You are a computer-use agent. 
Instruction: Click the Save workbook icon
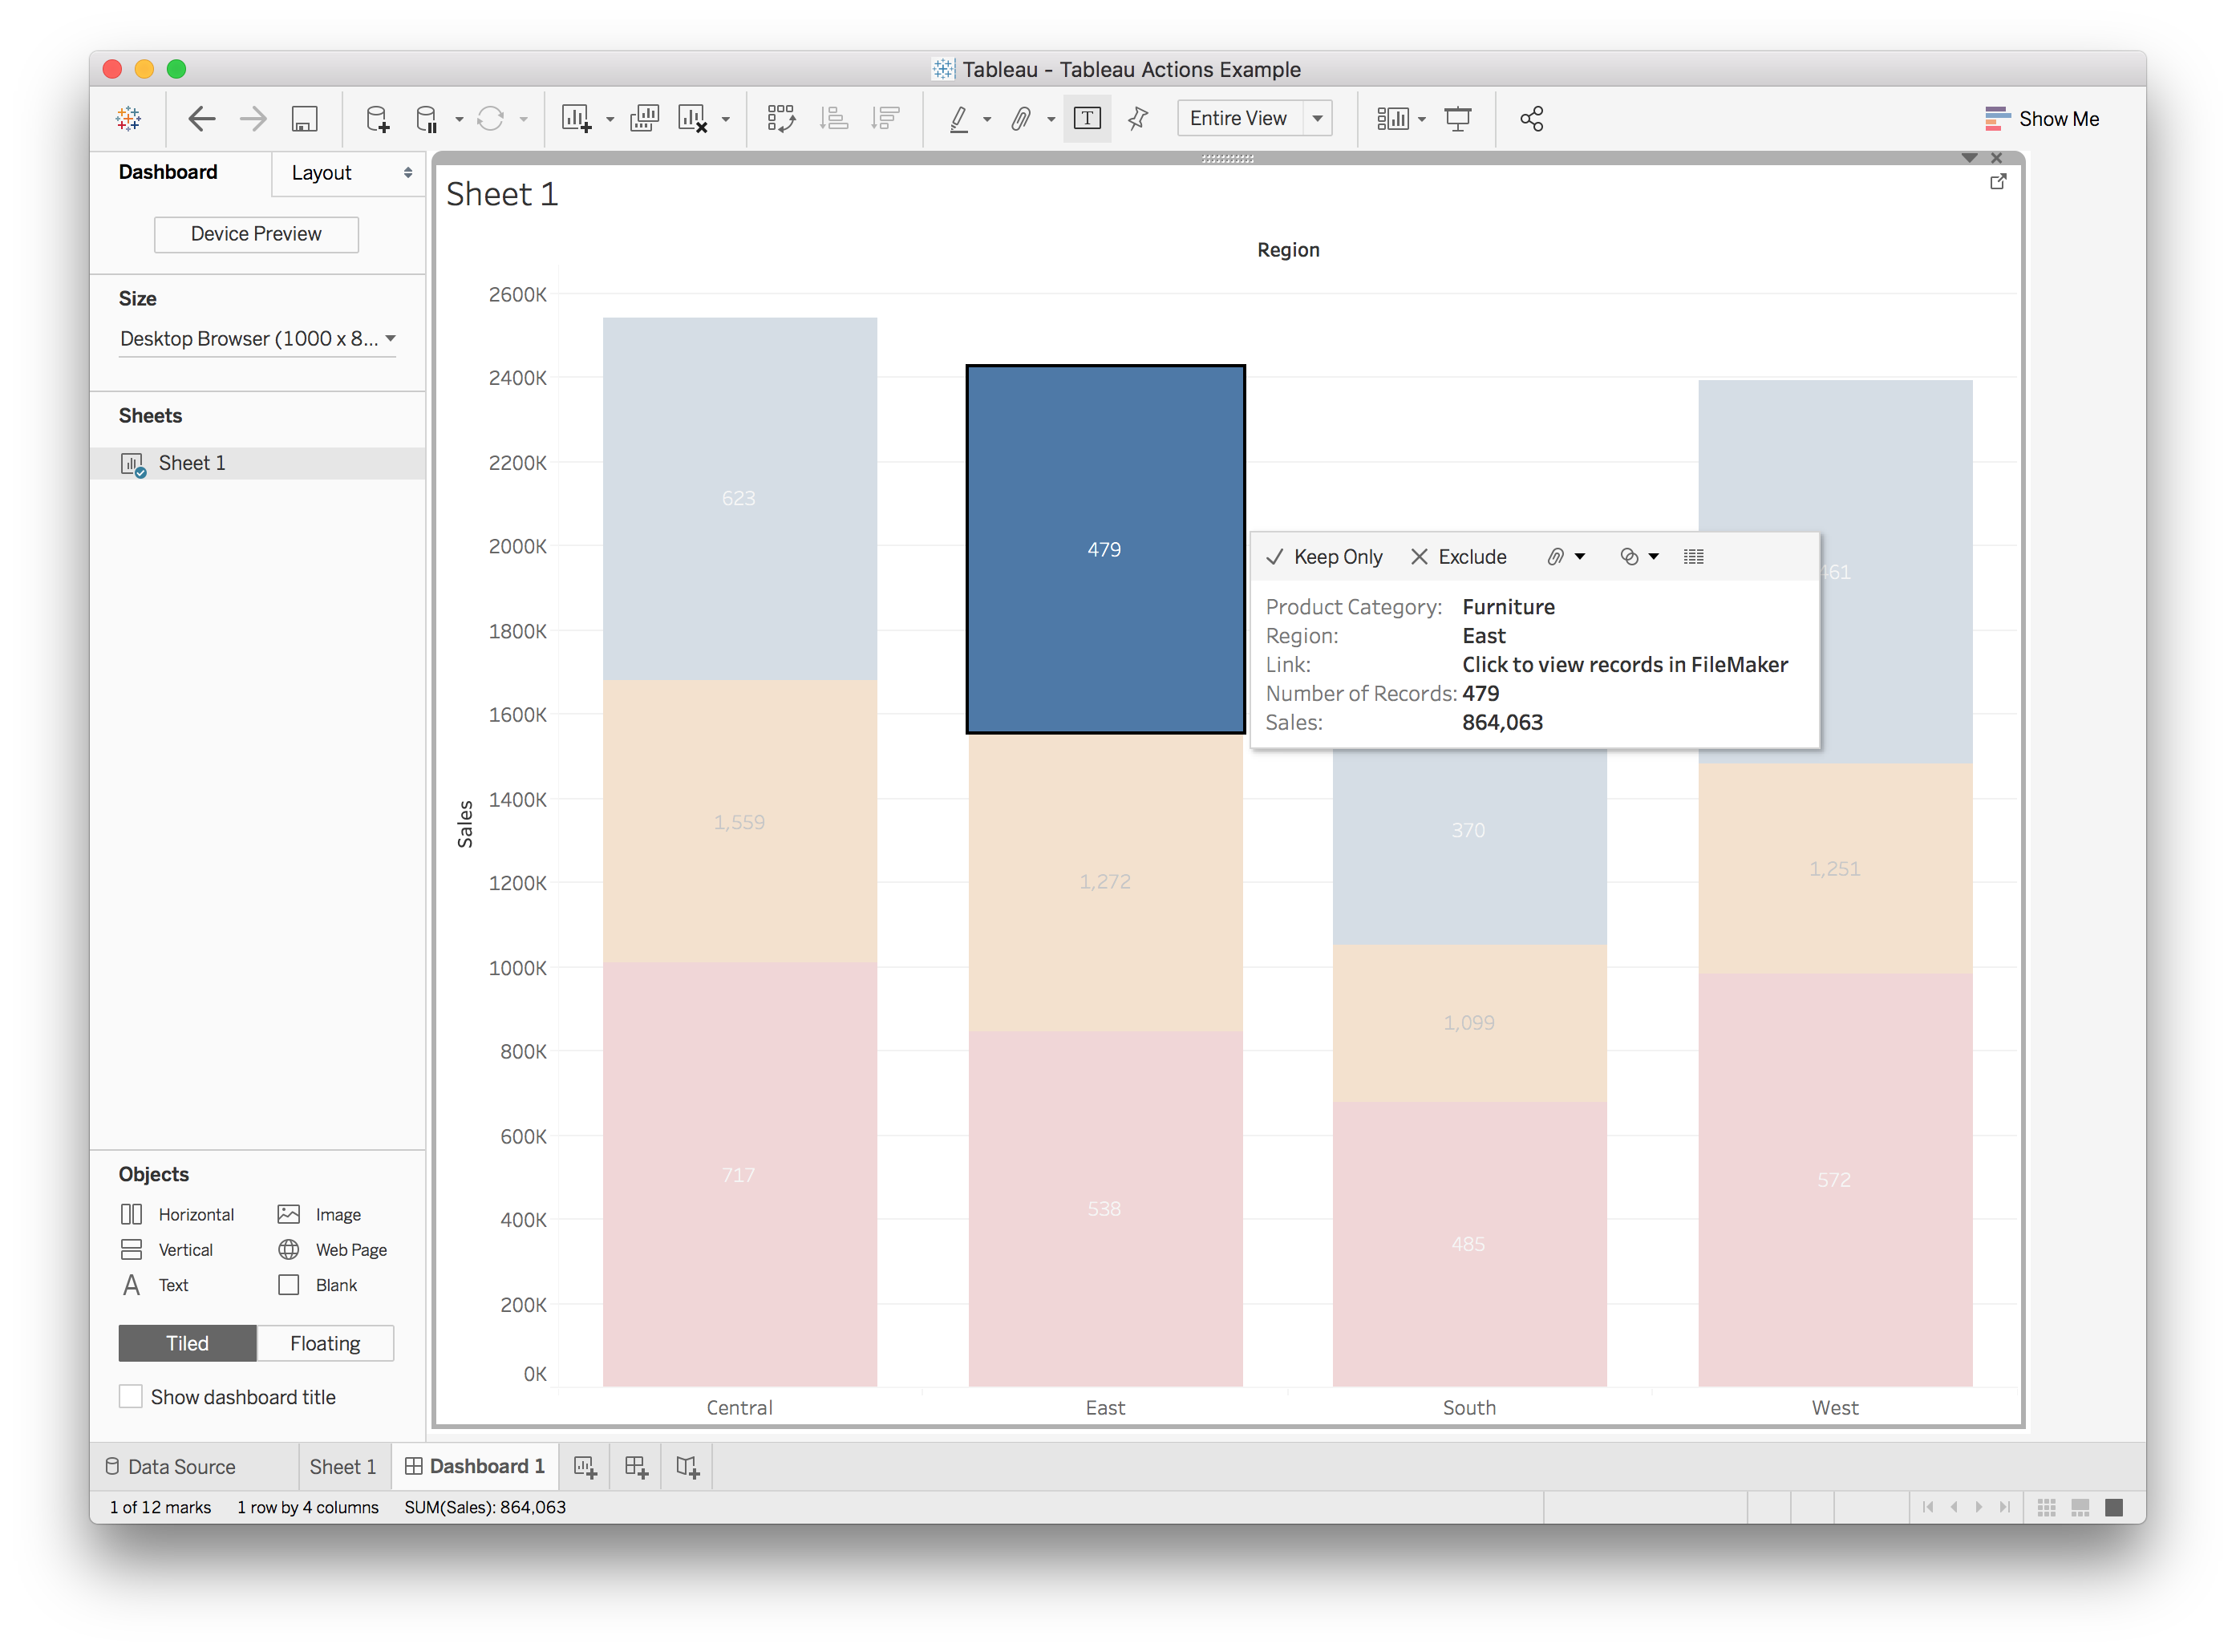click(x=304, y=119)
